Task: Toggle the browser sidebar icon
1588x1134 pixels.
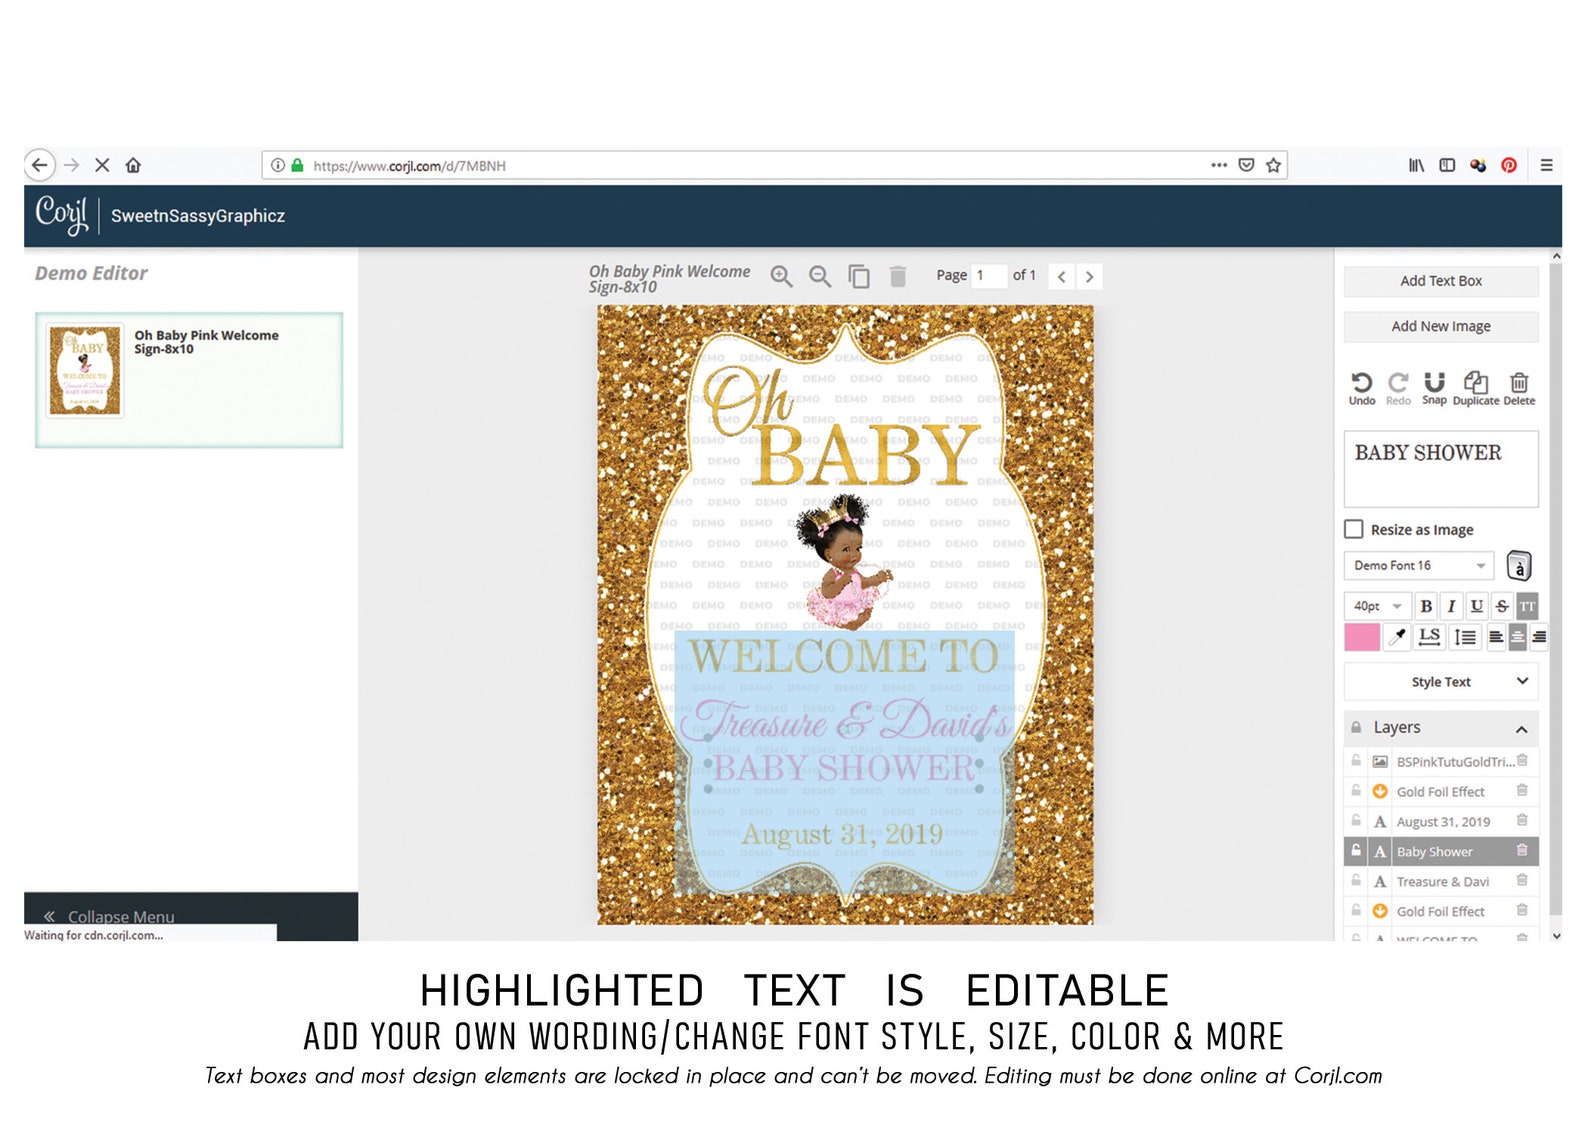Action: coord(1447,165)
